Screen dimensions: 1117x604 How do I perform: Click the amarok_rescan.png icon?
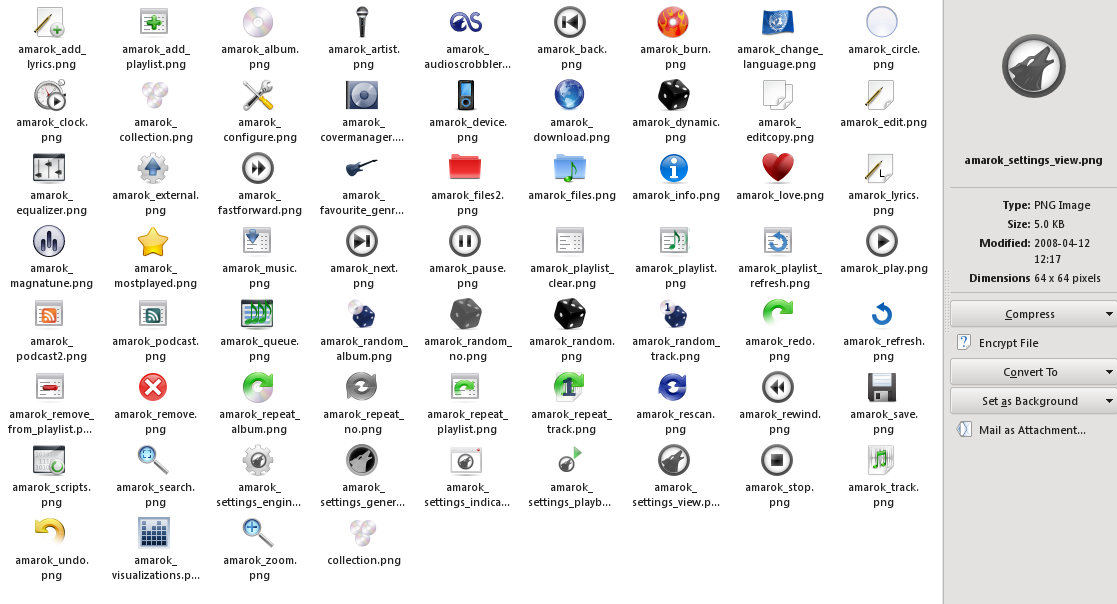pyautogui.click(x=674, y=387)
